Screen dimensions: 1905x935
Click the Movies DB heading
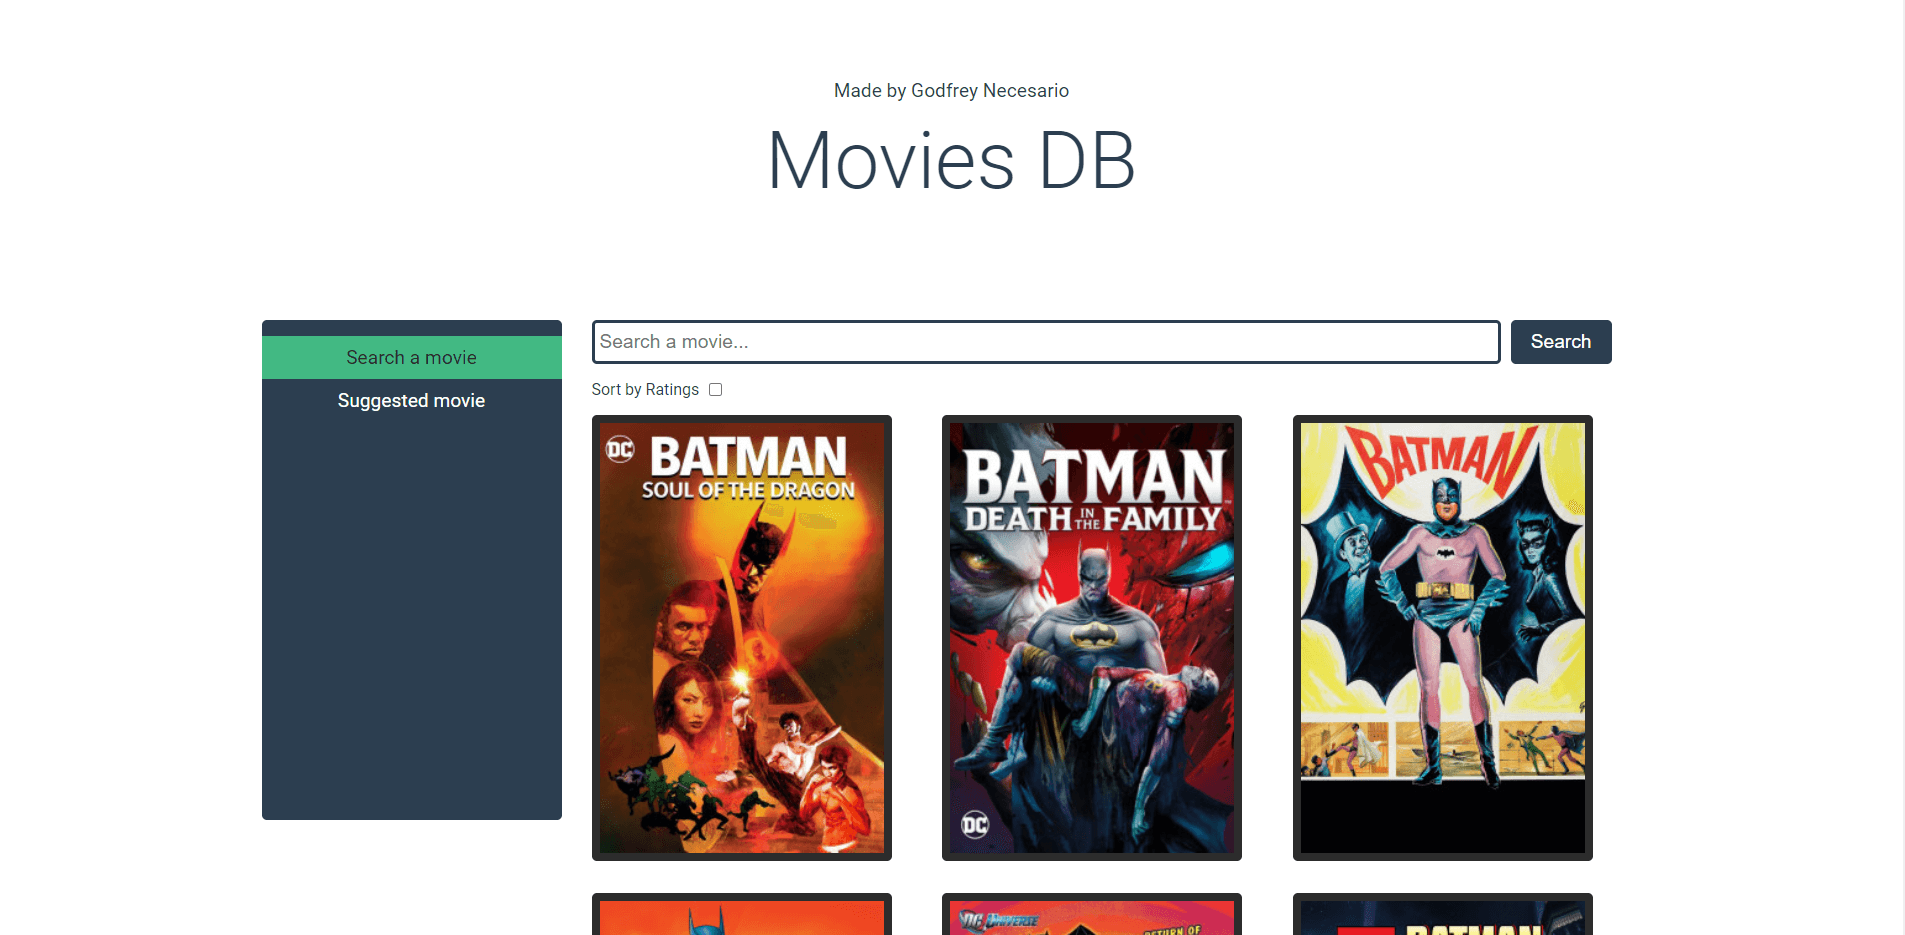[x=952, y=161]
